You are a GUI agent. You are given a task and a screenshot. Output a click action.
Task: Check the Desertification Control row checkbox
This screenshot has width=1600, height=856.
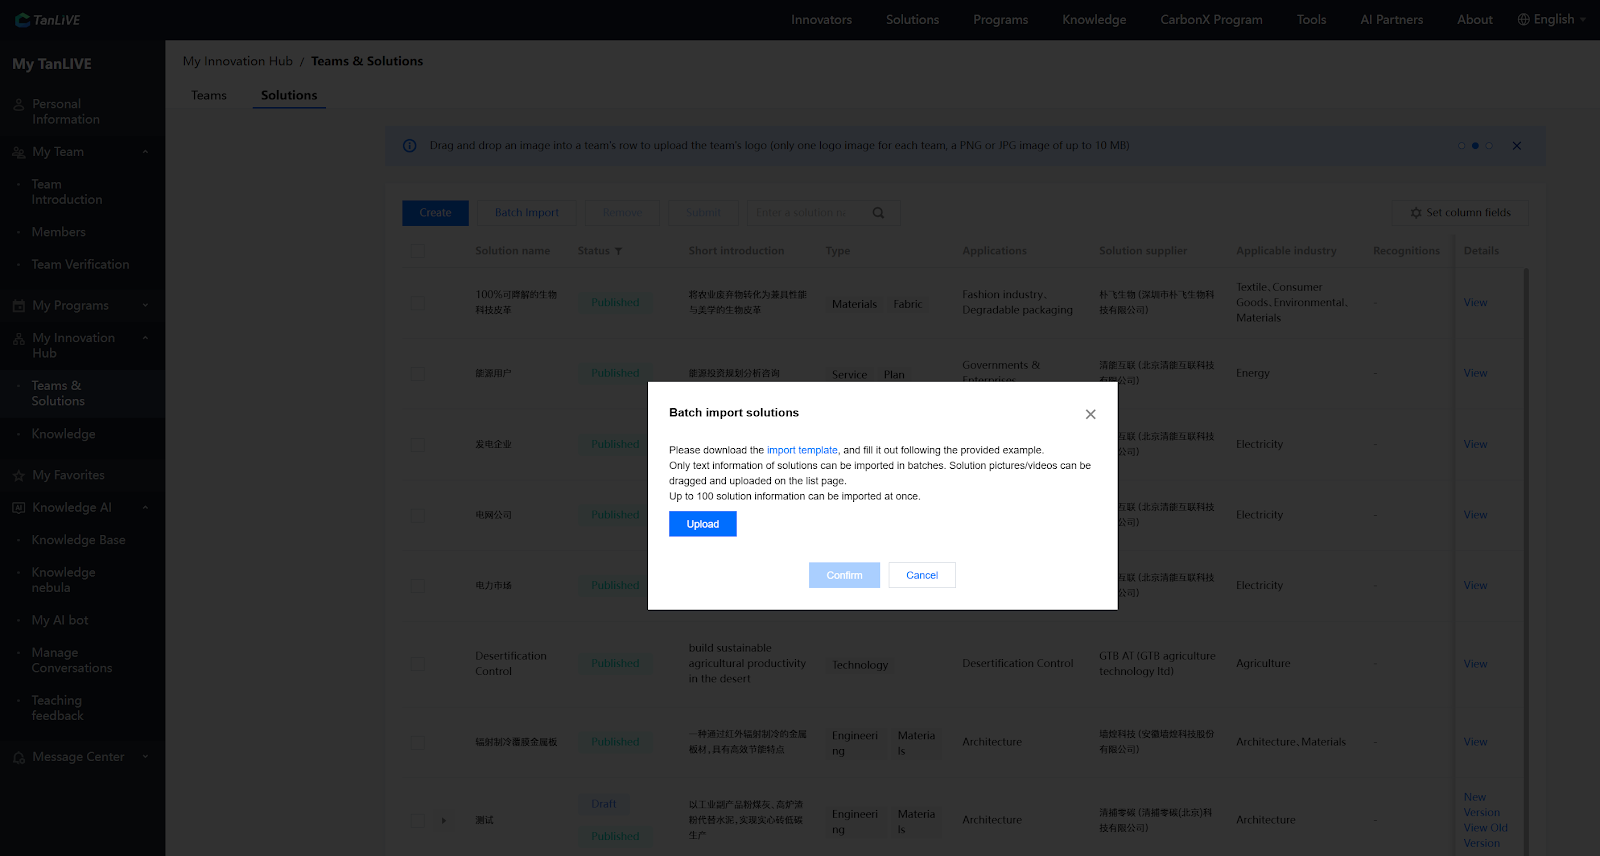click(x=418, y=664)
